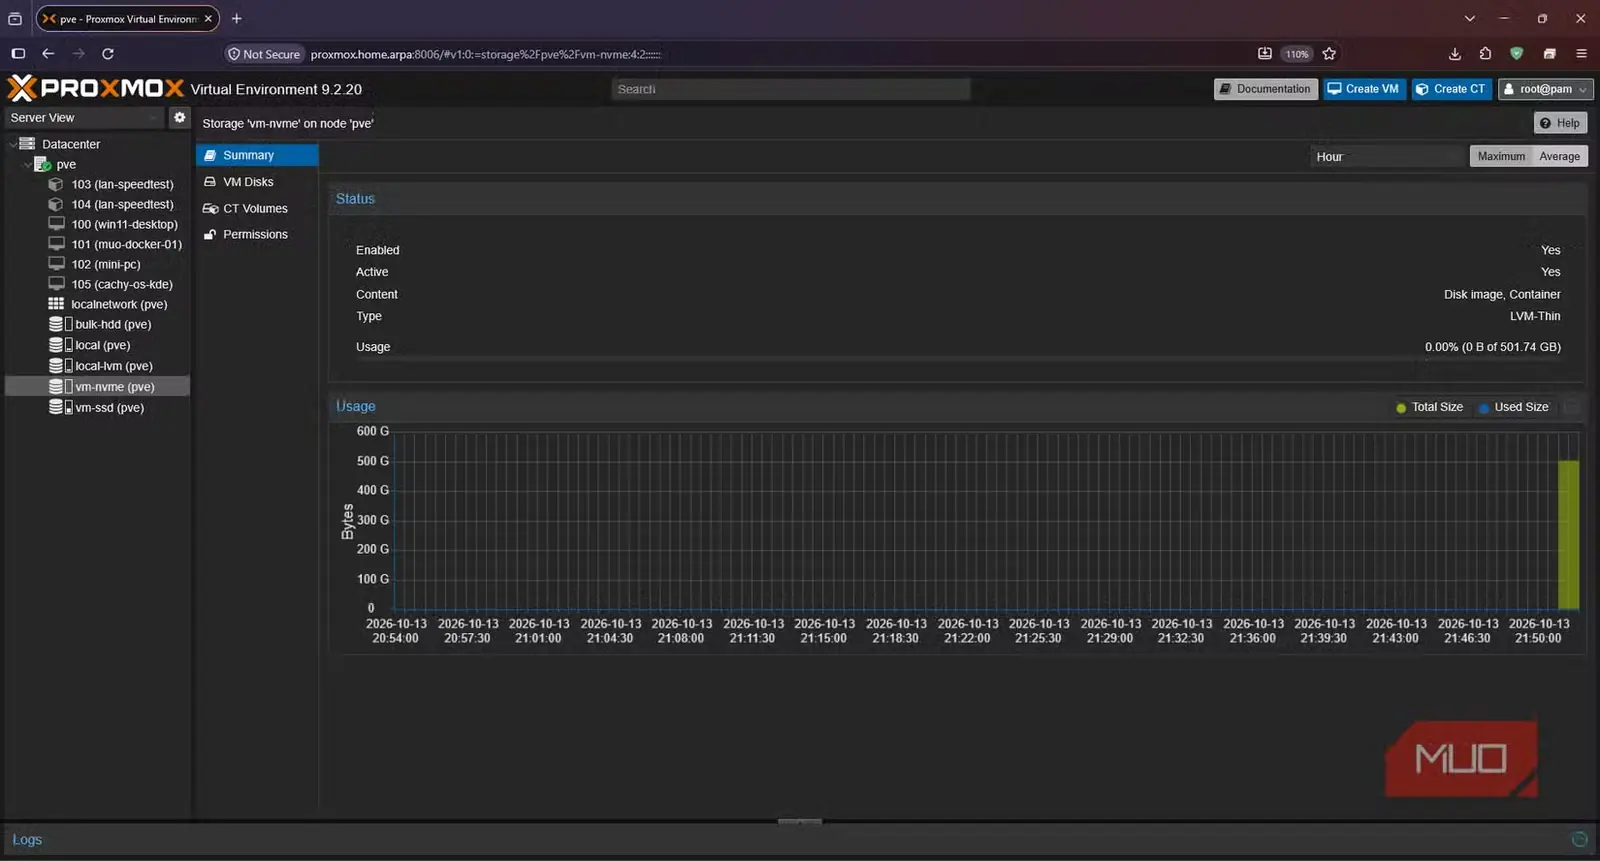Open the Permissions tab
1600x861 pixels.
pyautogui.click(x=257, y=234)
